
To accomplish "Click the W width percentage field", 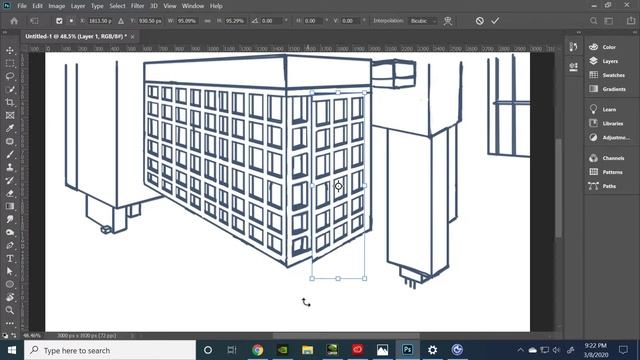I will [188, 21].
